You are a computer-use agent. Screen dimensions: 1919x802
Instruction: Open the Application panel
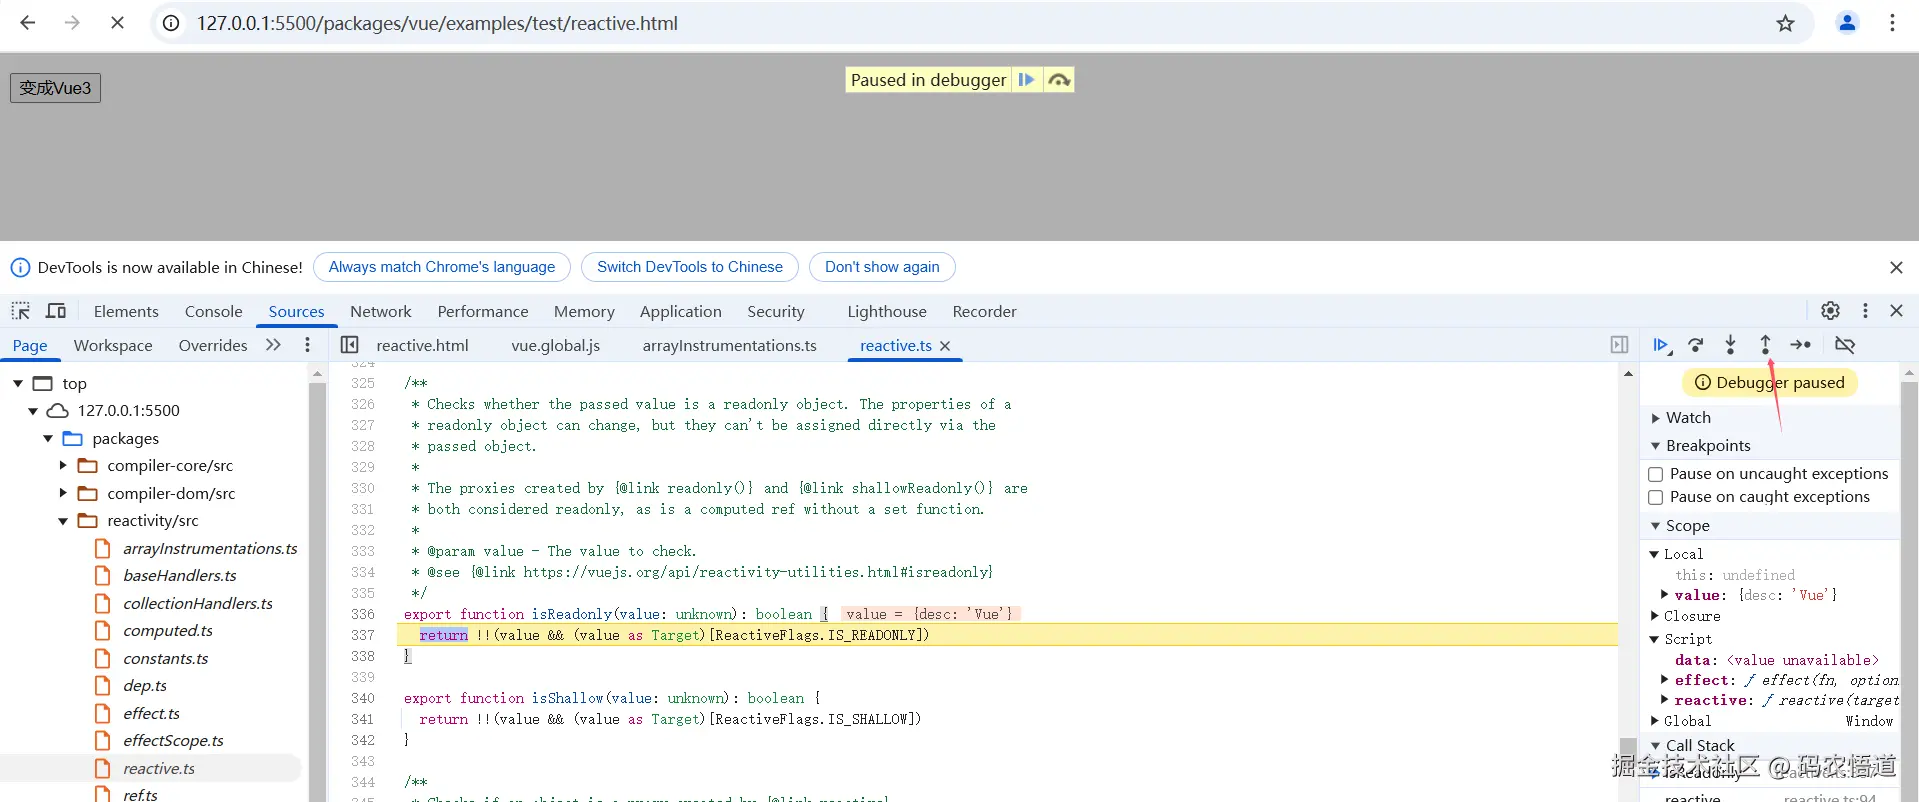[x=680, y=312]
